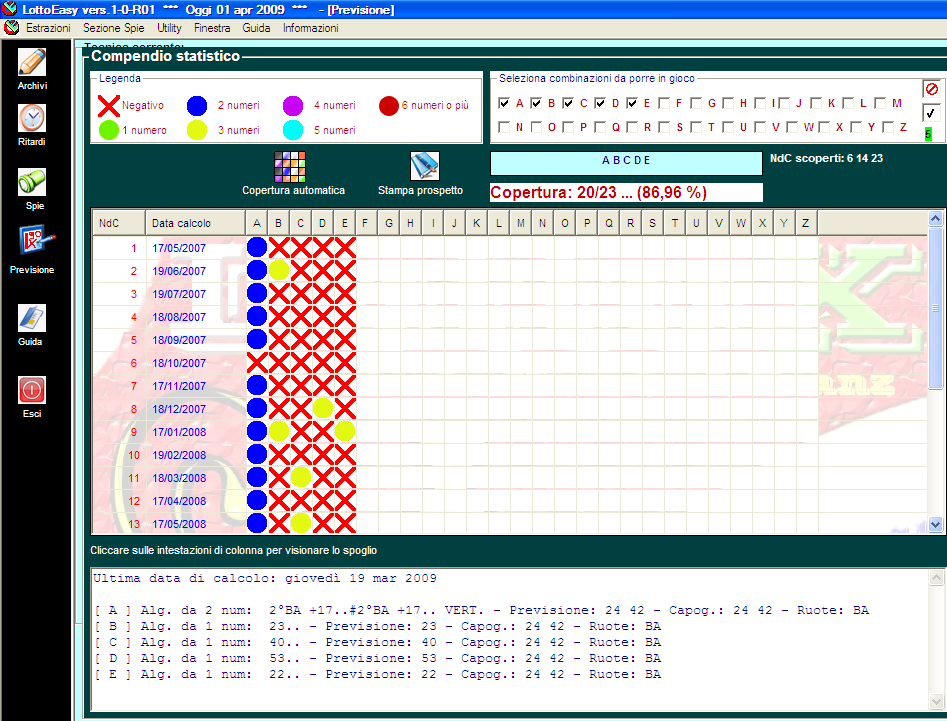Uncheck combination C checkbox
The width and height of the screenshot is (947, 721).
(568, 103)
